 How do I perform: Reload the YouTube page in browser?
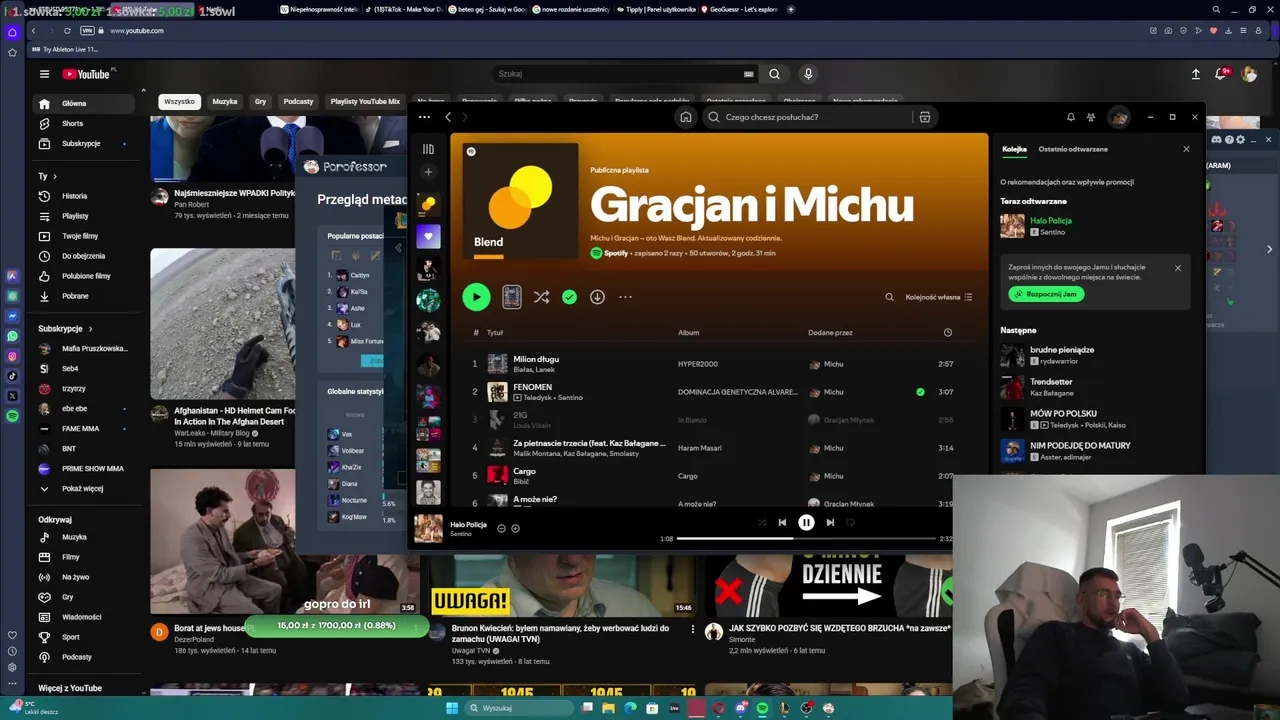(x=67, y=31)
